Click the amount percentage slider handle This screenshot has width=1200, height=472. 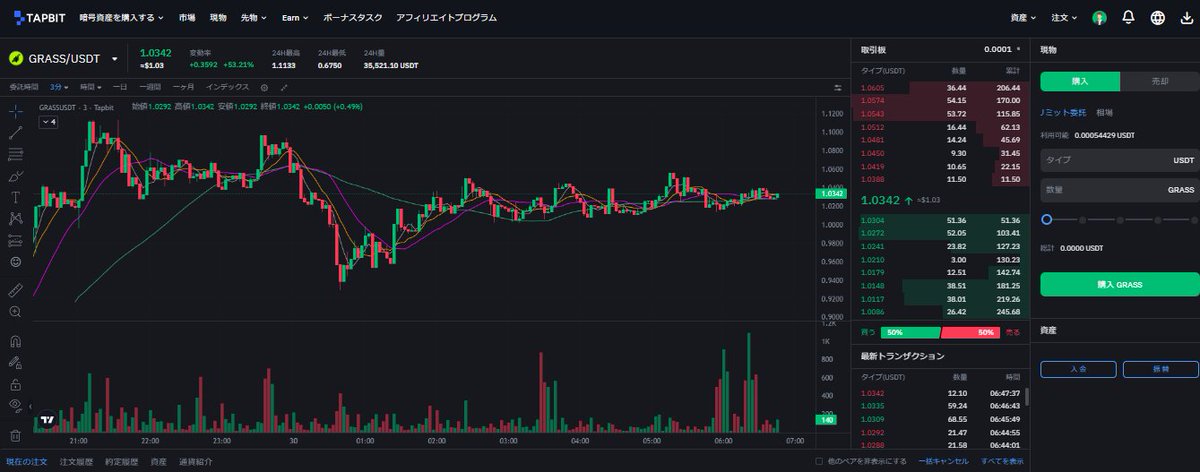point(1046,219)
